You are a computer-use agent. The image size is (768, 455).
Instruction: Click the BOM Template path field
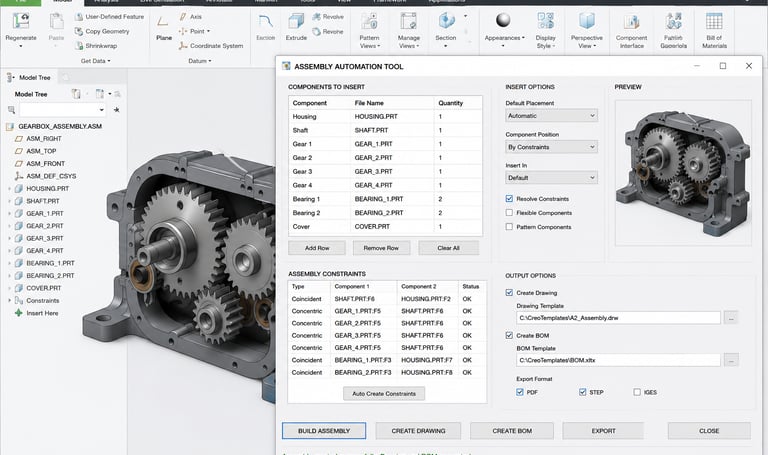(x=618, y=360)
